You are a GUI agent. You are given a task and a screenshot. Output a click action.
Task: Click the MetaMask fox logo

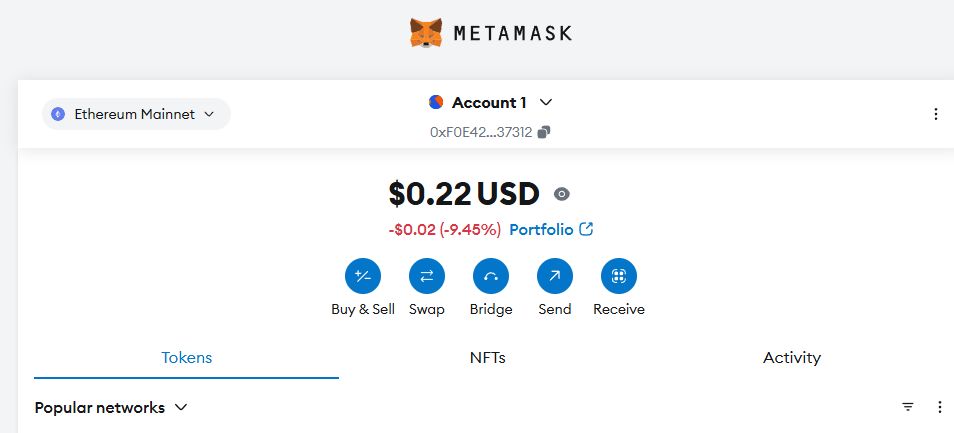[x=426, y=33]
